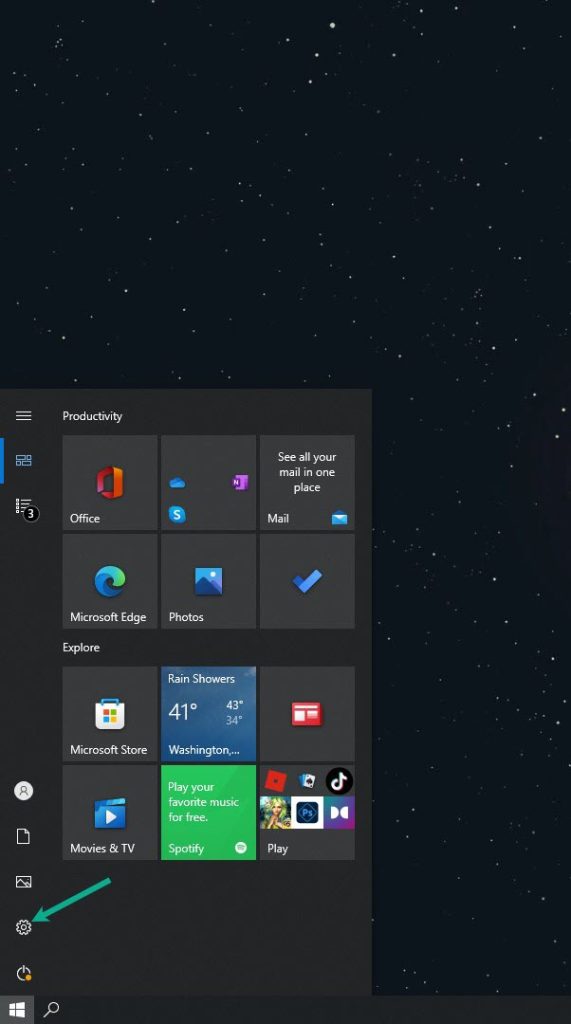Open the Mail tile
Viewport: 571px width, 1024px height.
pos(307,483)
